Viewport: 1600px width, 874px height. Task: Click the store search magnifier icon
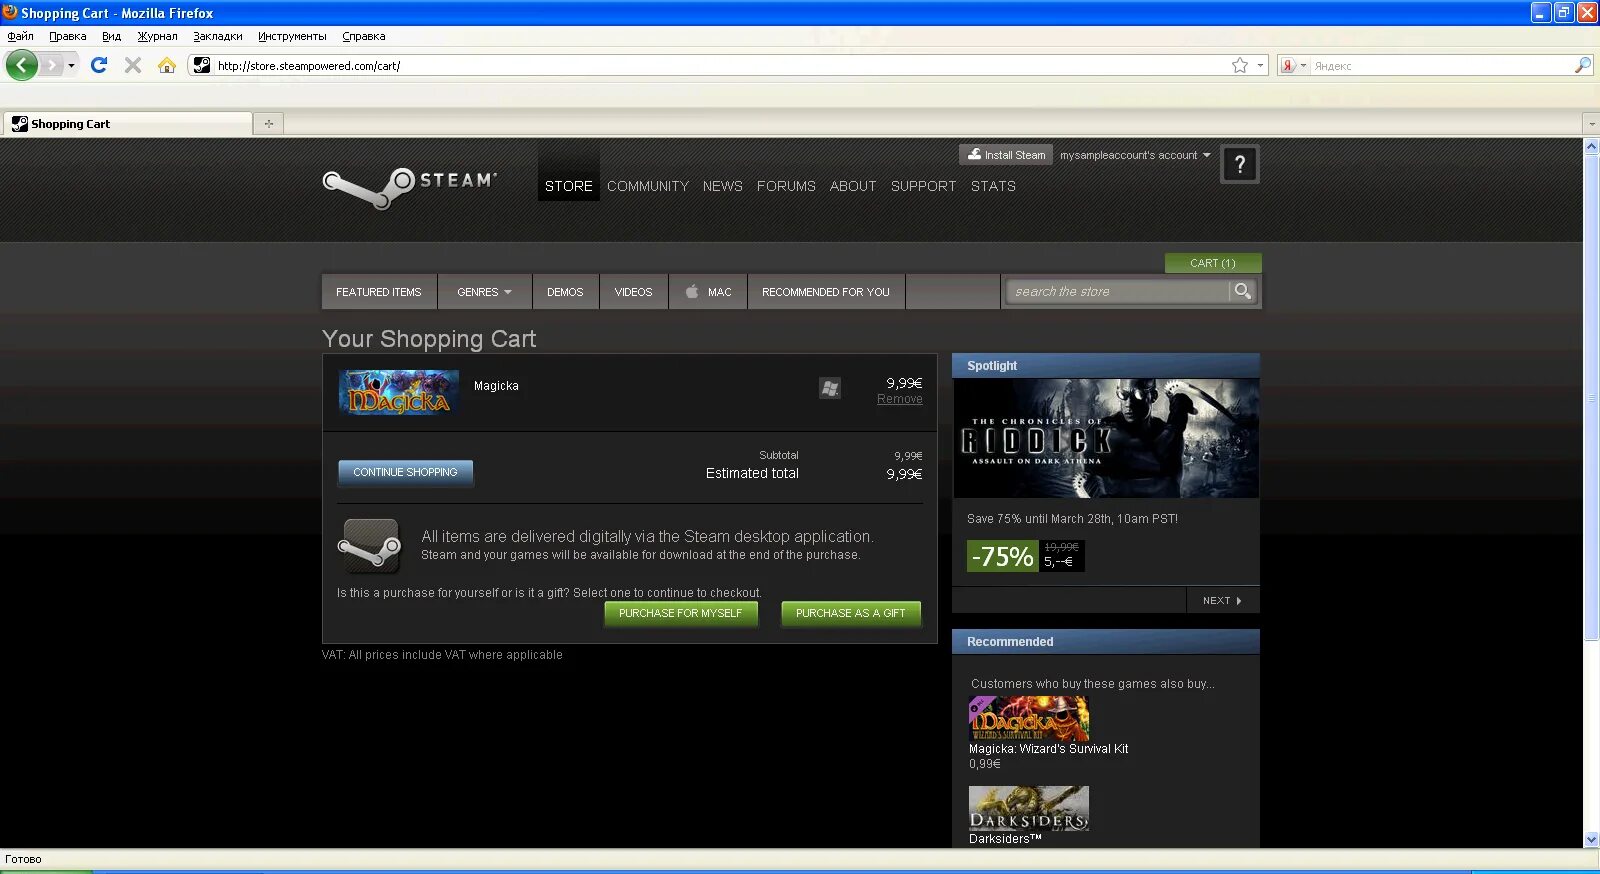[1243, 291]
